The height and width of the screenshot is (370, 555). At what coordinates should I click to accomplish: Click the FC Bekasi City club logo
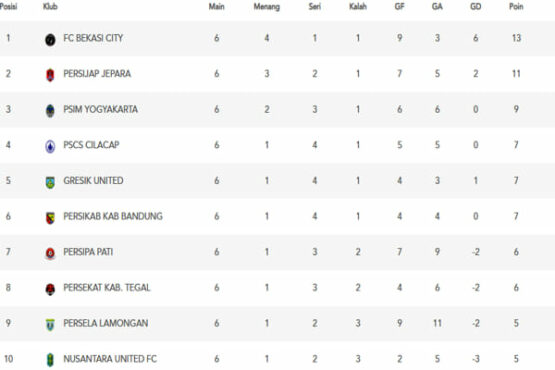(x=50, y=39)
